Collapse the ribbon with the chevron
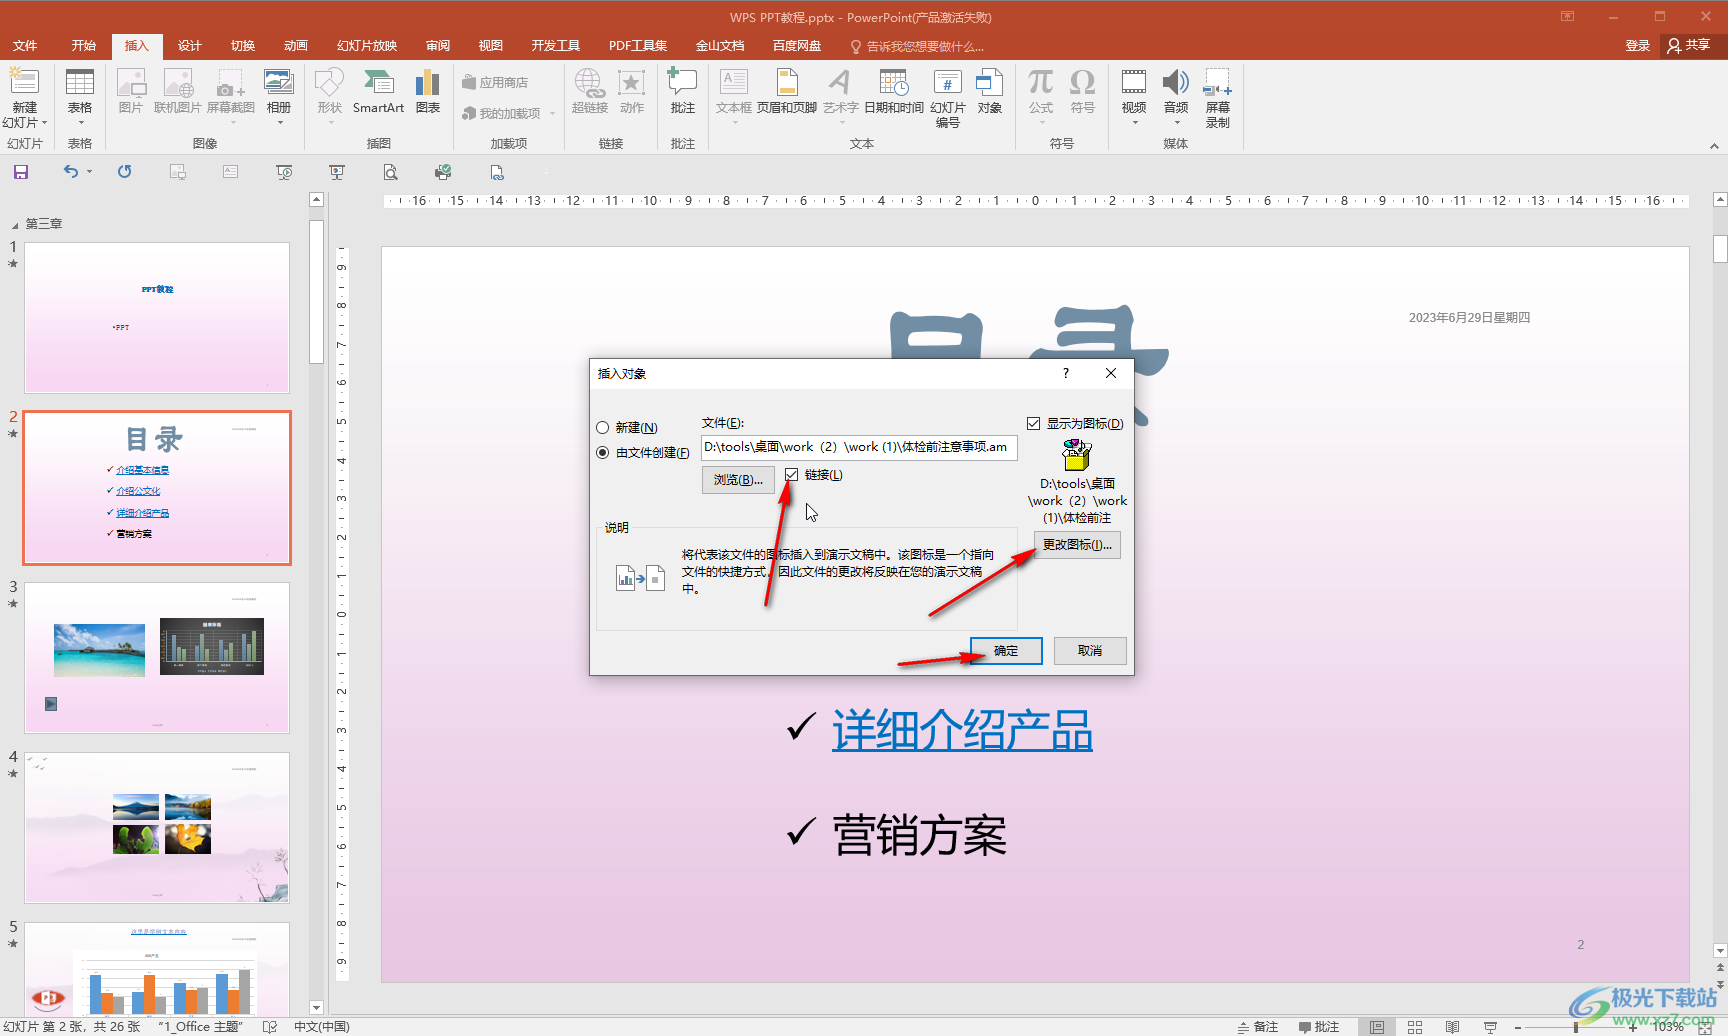The width and height of the screenshot is (1728, 1036). [x=1714, y=146]
